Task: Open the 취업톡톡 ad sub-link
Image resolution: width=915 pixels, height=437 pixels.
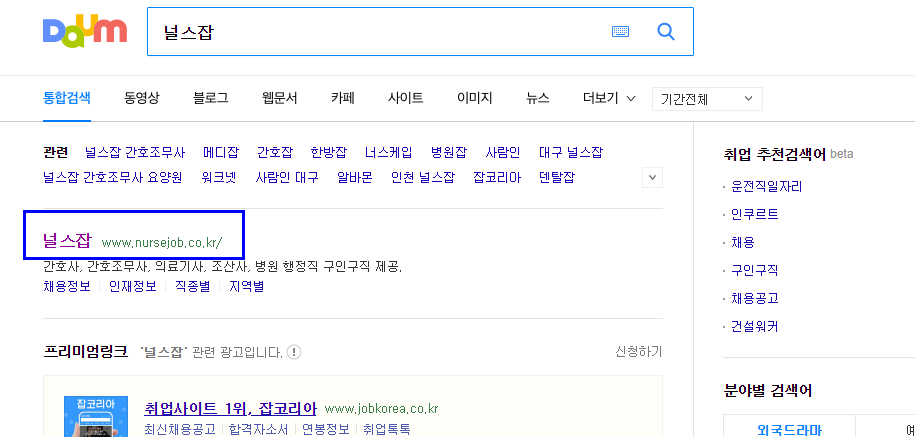Action: [x=386, y=429]
